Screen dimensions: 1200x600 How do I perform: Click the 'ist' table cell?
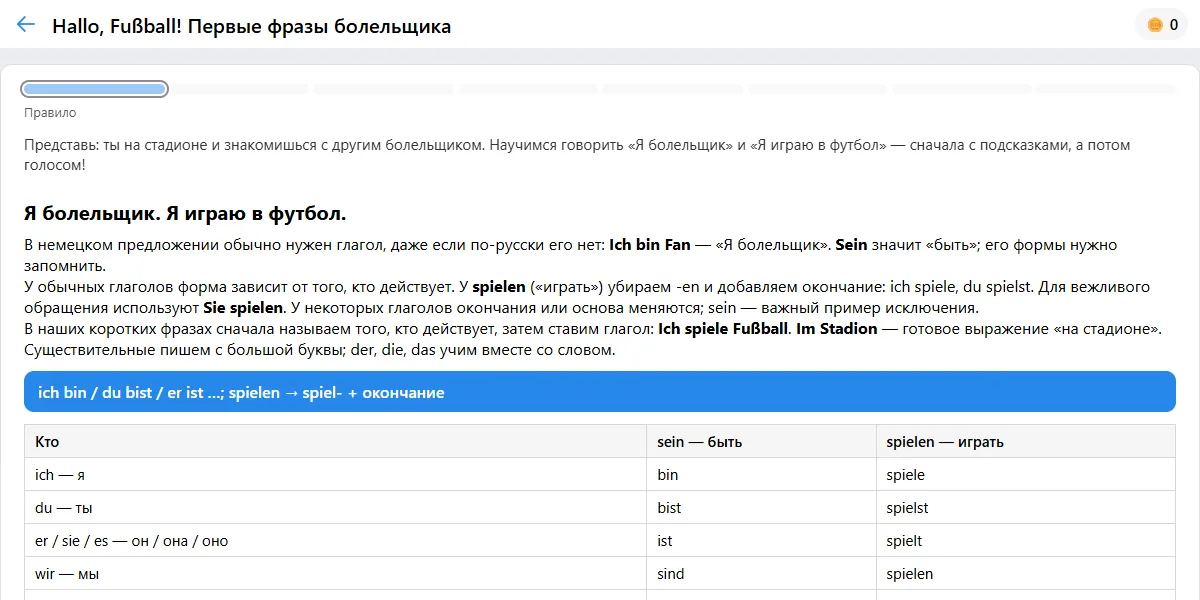click(761, 541)
